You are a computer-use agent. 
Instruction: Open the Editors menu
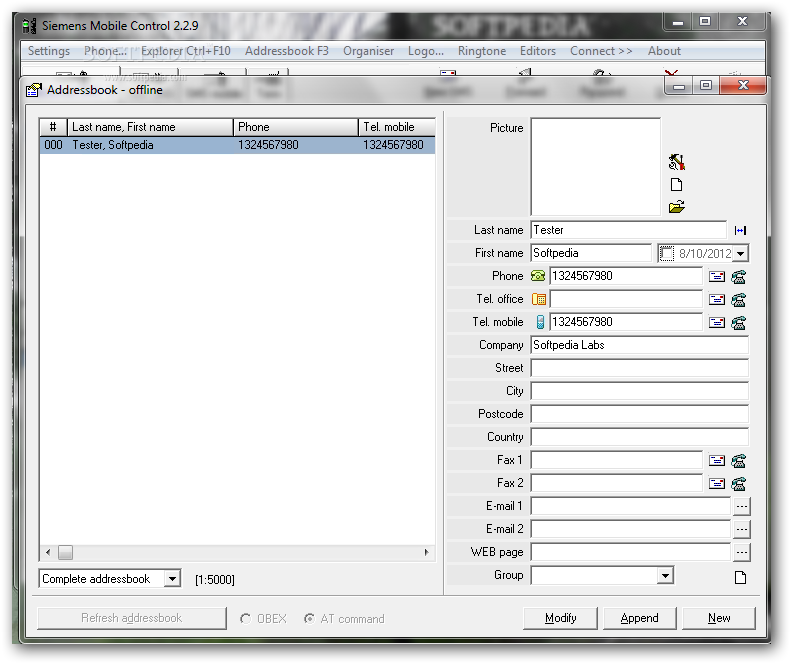[x=538, y=51]
